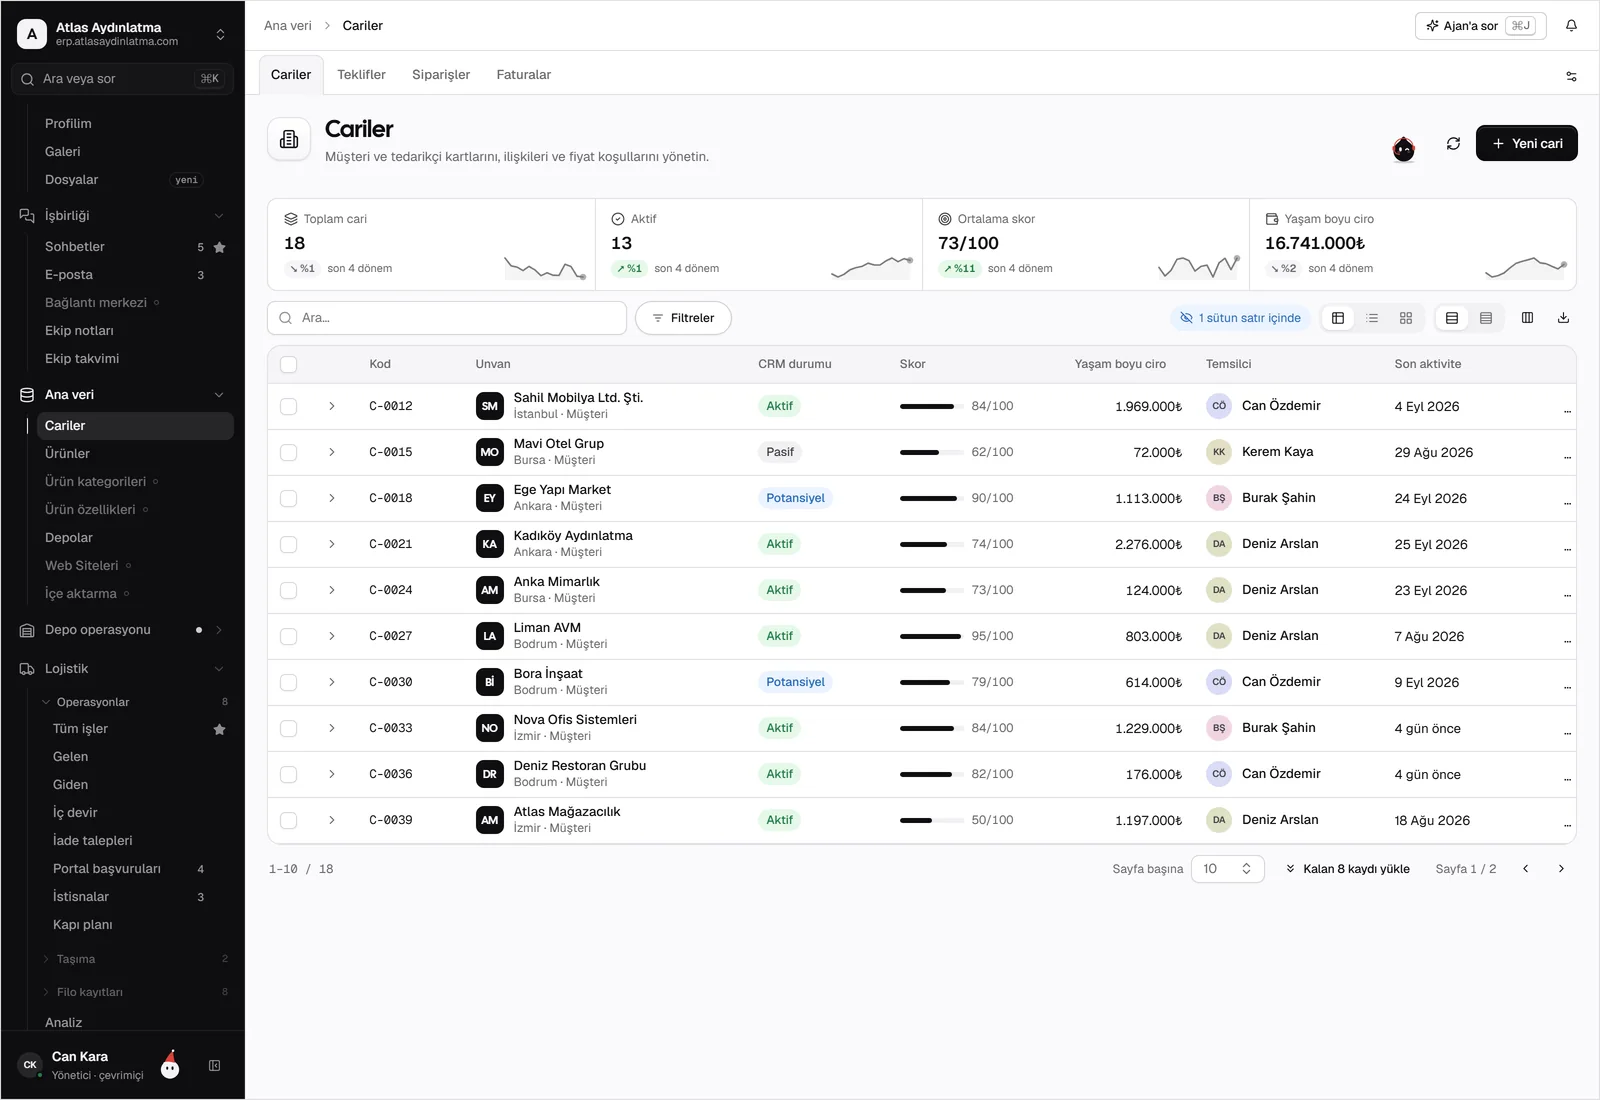
Task: Download the table with the export icon
Action: [x=1563, y=318]
